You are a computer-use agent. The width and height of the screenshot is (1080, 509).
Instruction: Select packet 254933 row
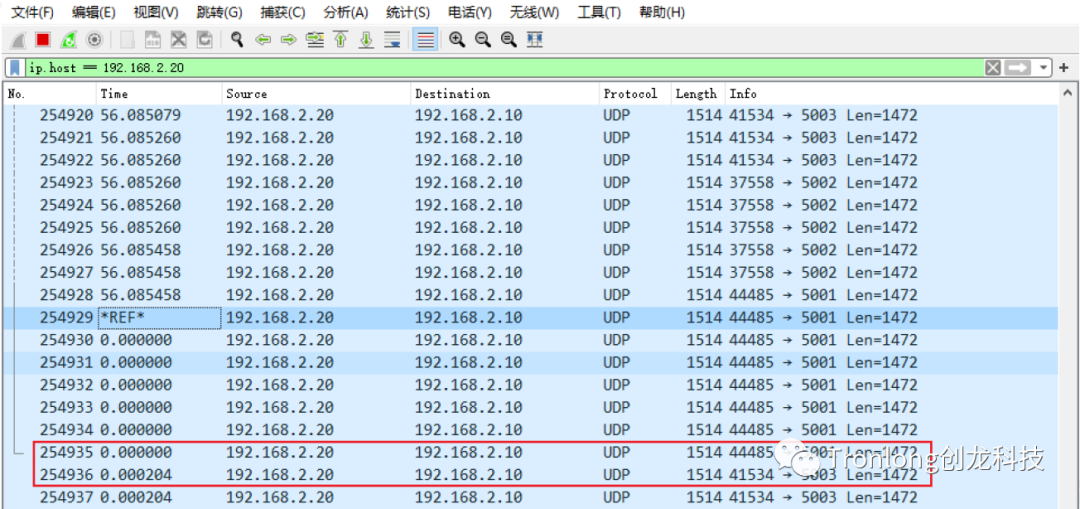click(x=531, y=407)
